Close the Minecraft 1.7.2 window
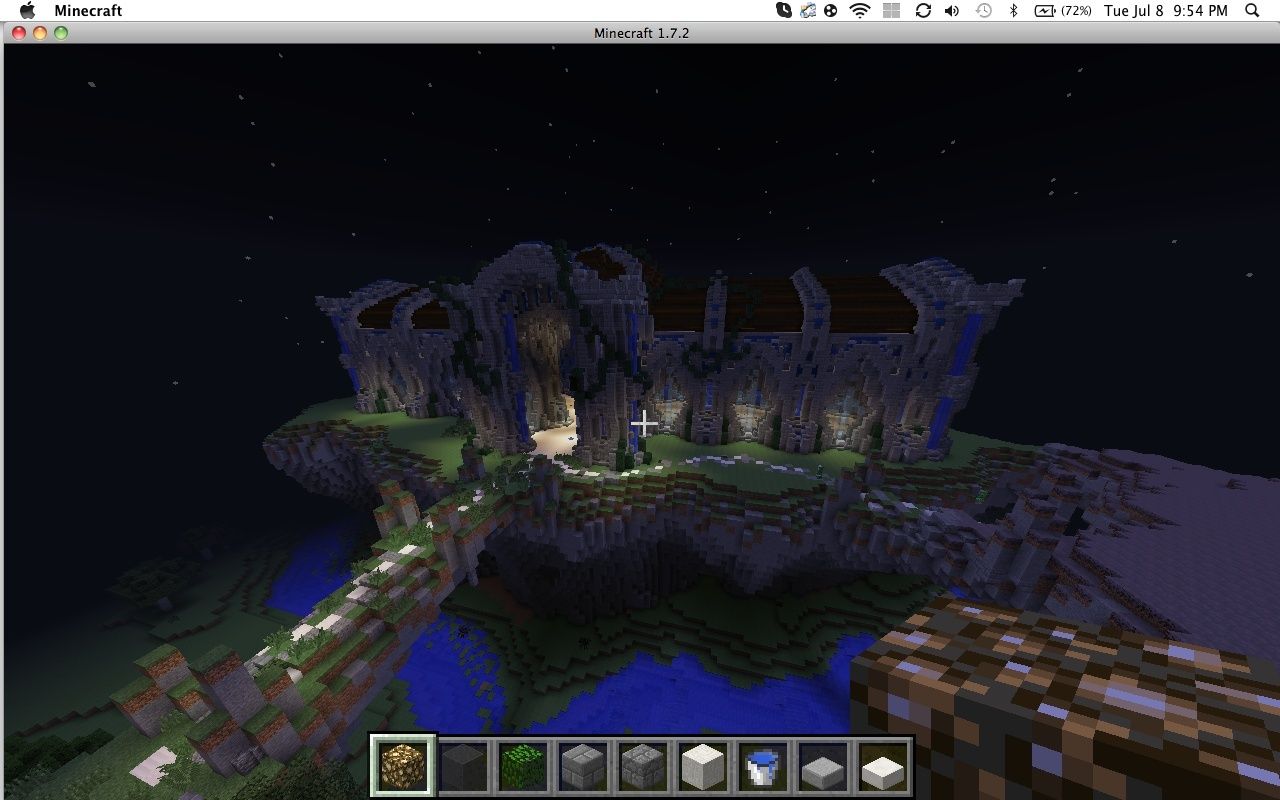Screen dimensions: 1280x800 point(19,33)
